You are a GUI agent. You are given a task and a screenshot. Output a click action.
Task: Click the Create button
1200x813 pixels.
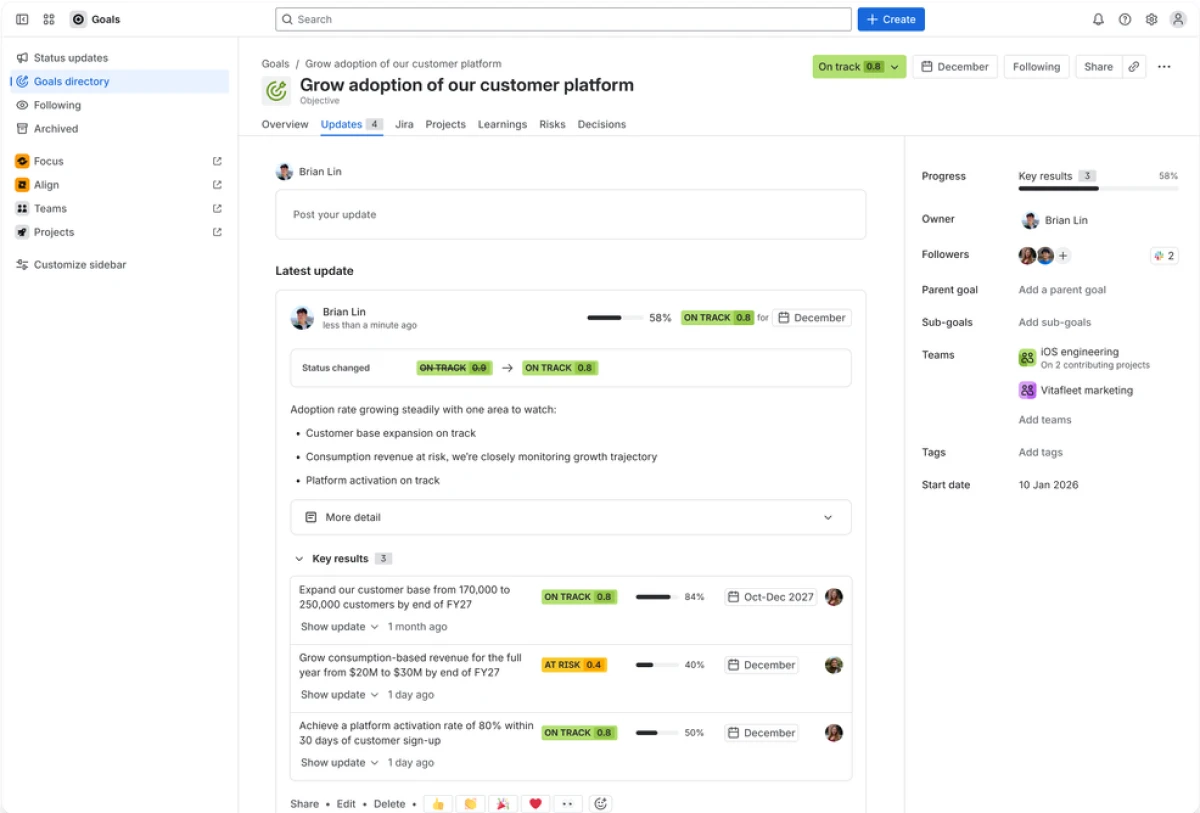pyautogui.click(x=890, y=19)
